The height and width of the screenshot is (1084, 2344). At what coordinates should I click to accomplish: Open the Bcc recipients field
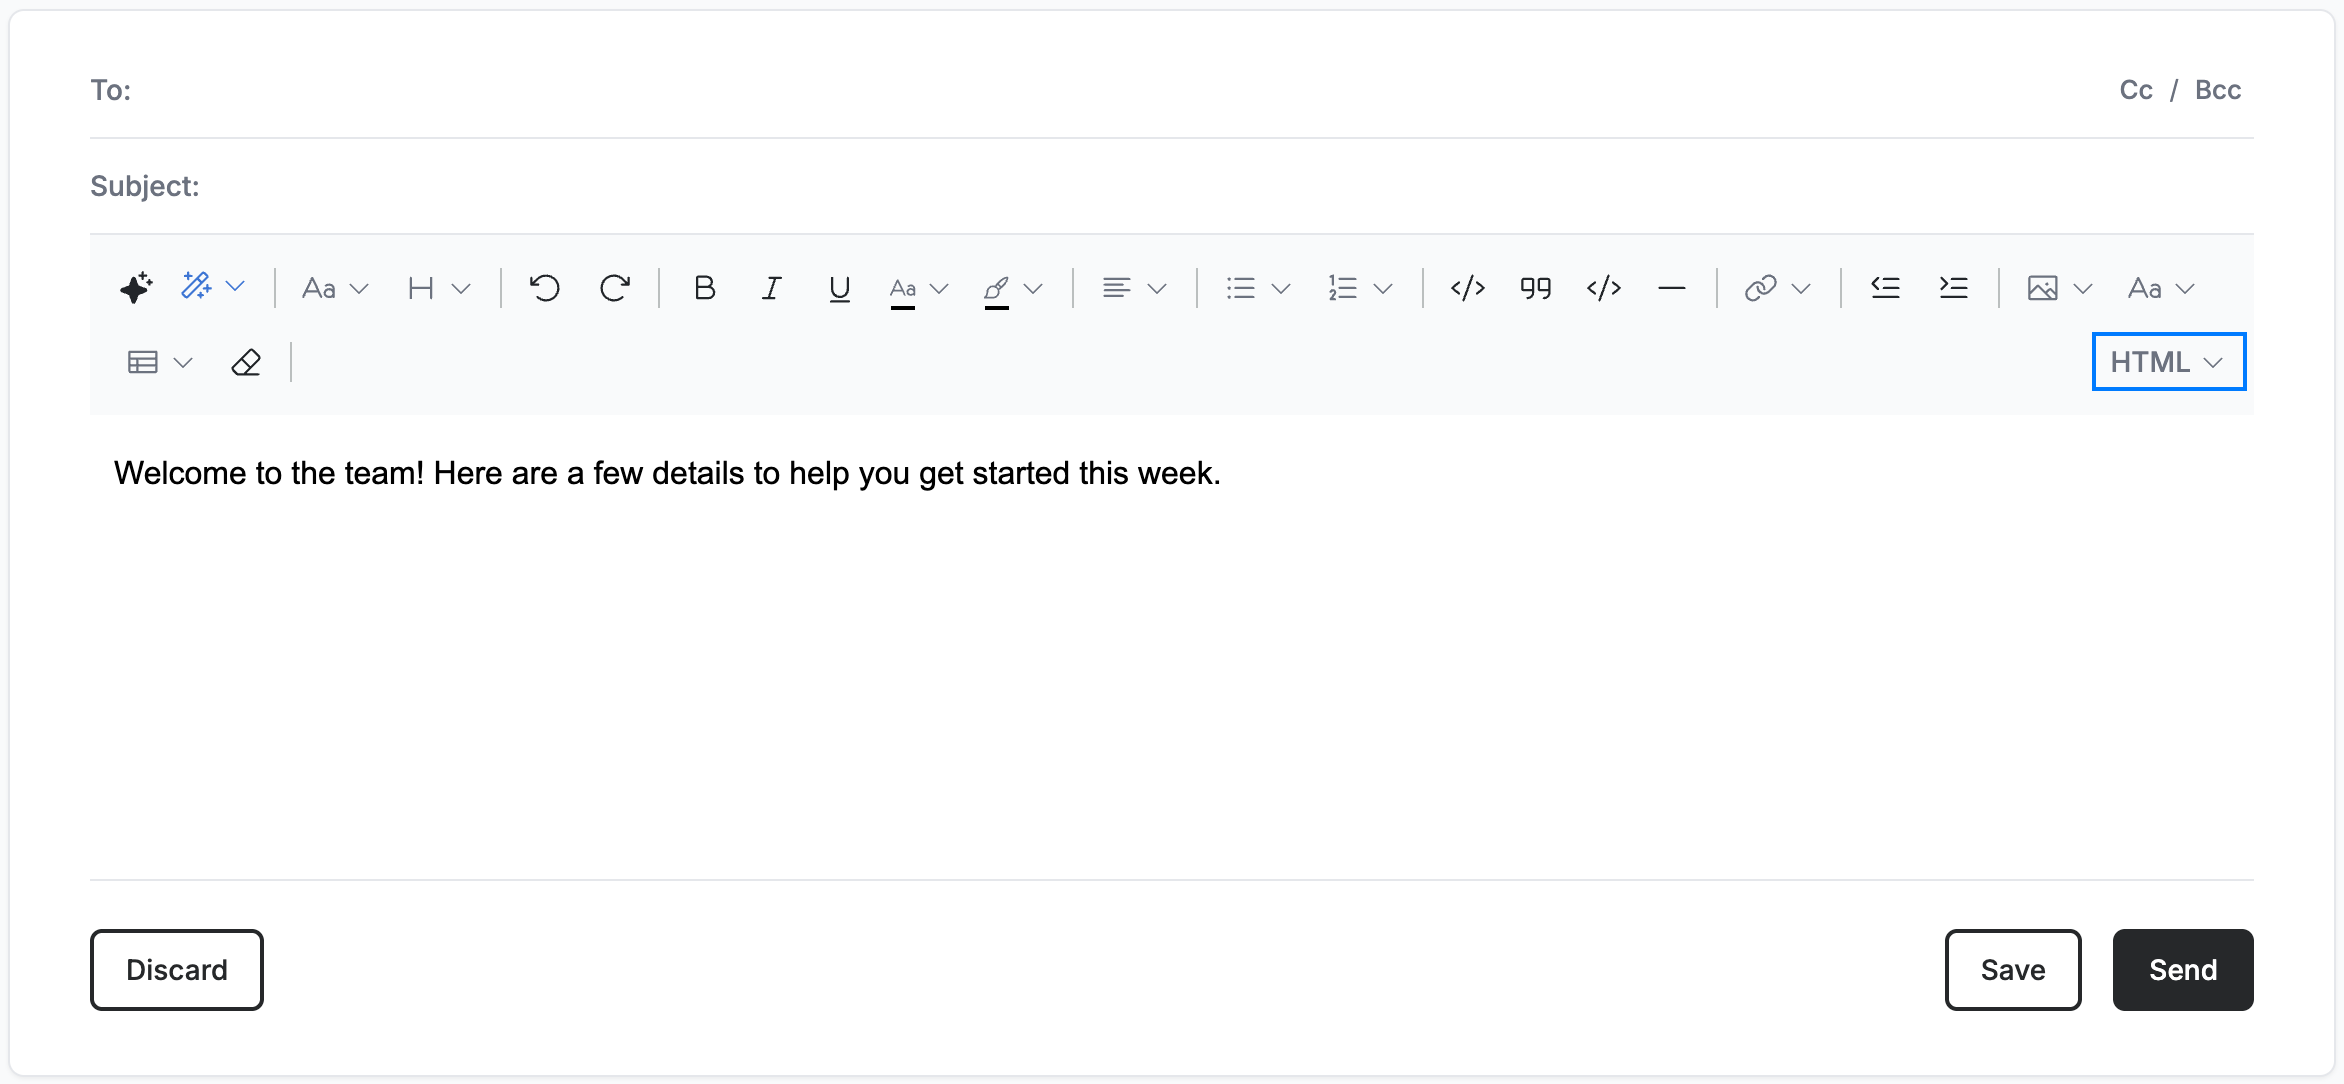2217,90
